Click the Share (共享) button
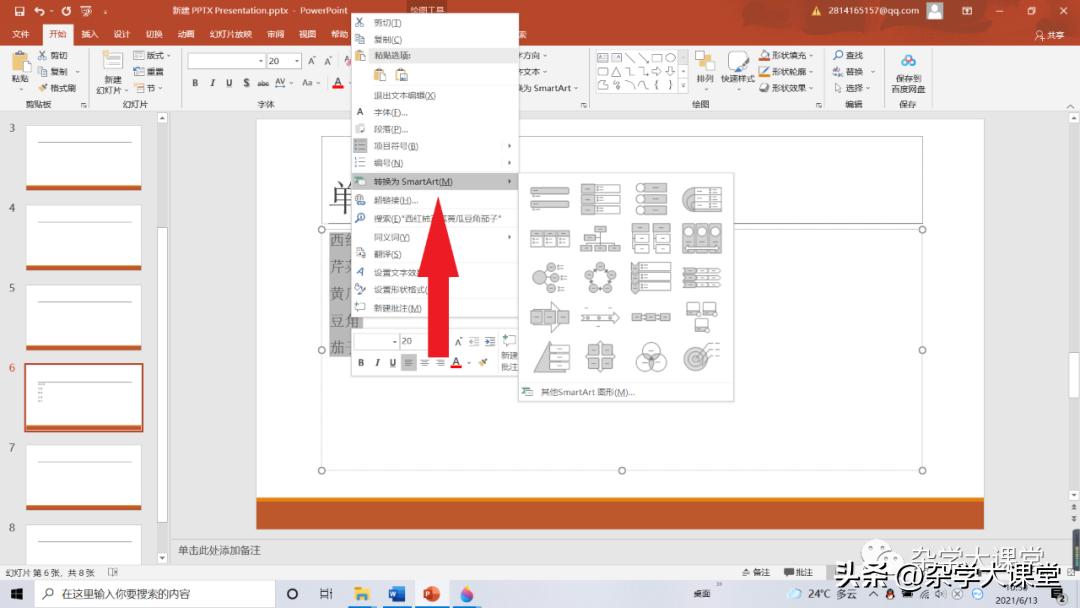Image resolution: width=1080 pixels, height=608 pixels. pos(1050,35)
